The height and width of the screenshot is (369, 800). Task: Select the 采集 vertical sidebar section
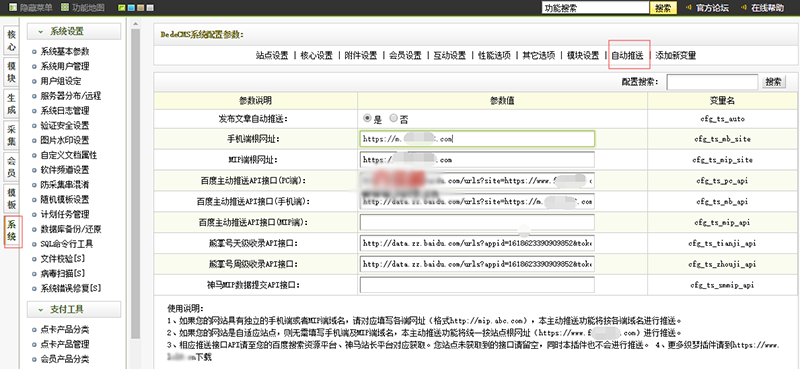pos(12,135)
